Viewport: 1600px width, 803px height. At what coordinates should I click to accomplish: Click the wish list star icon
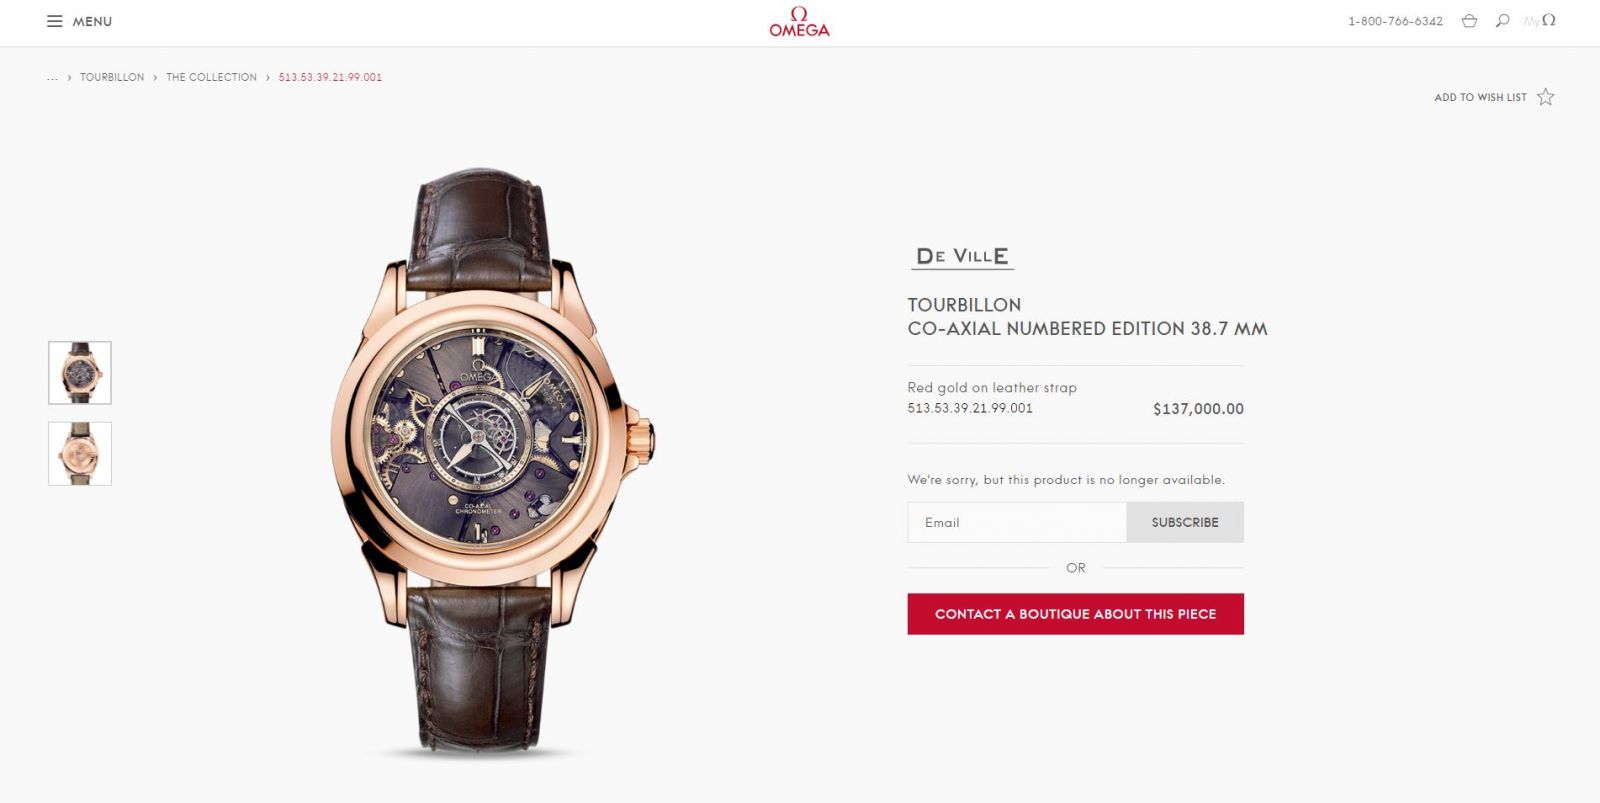[1546, 97]
